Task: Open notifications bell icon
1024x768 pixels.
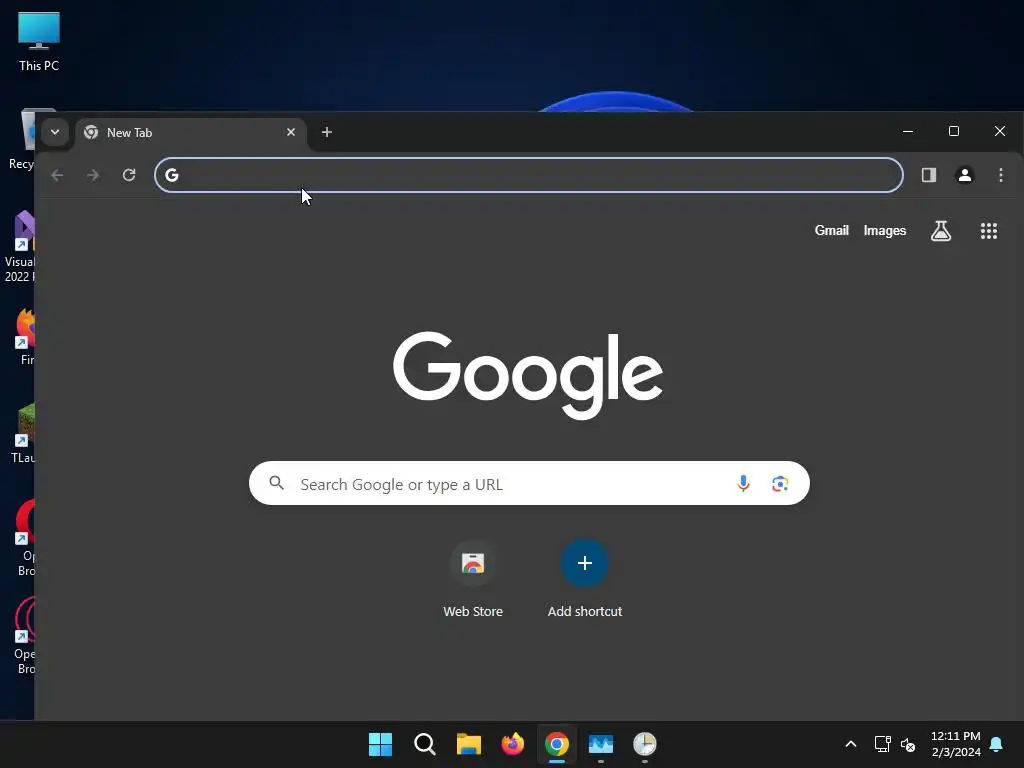Action: [x=997, y=744]
